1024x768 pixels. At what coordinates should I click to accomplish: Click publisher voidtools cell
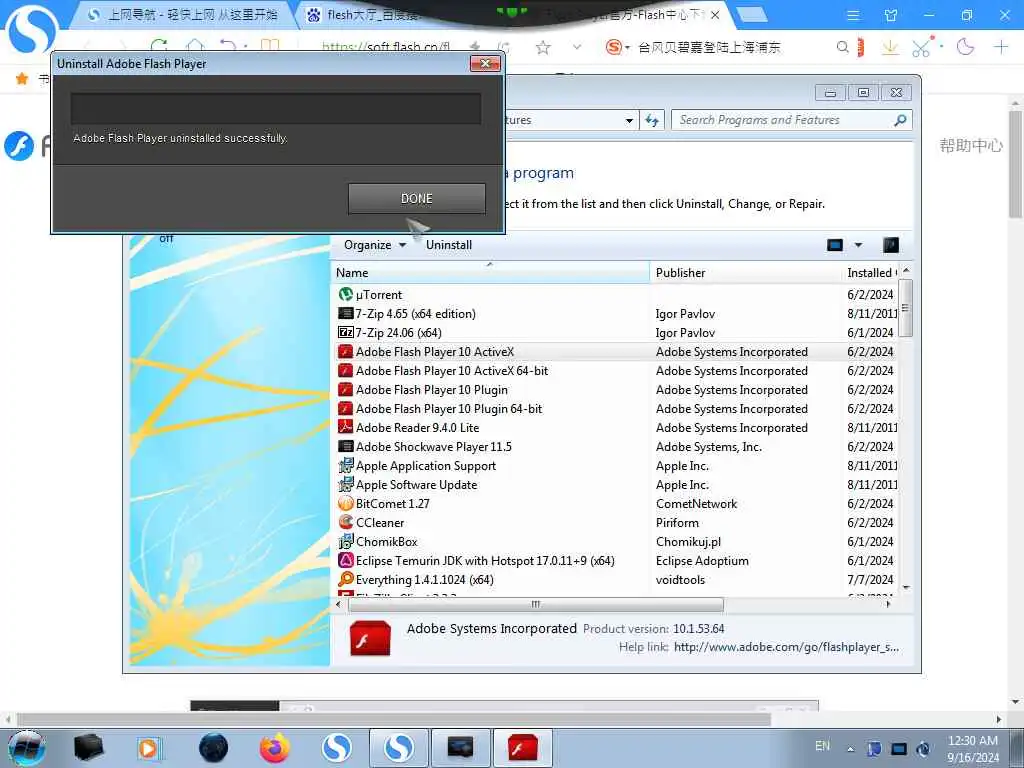680,579
